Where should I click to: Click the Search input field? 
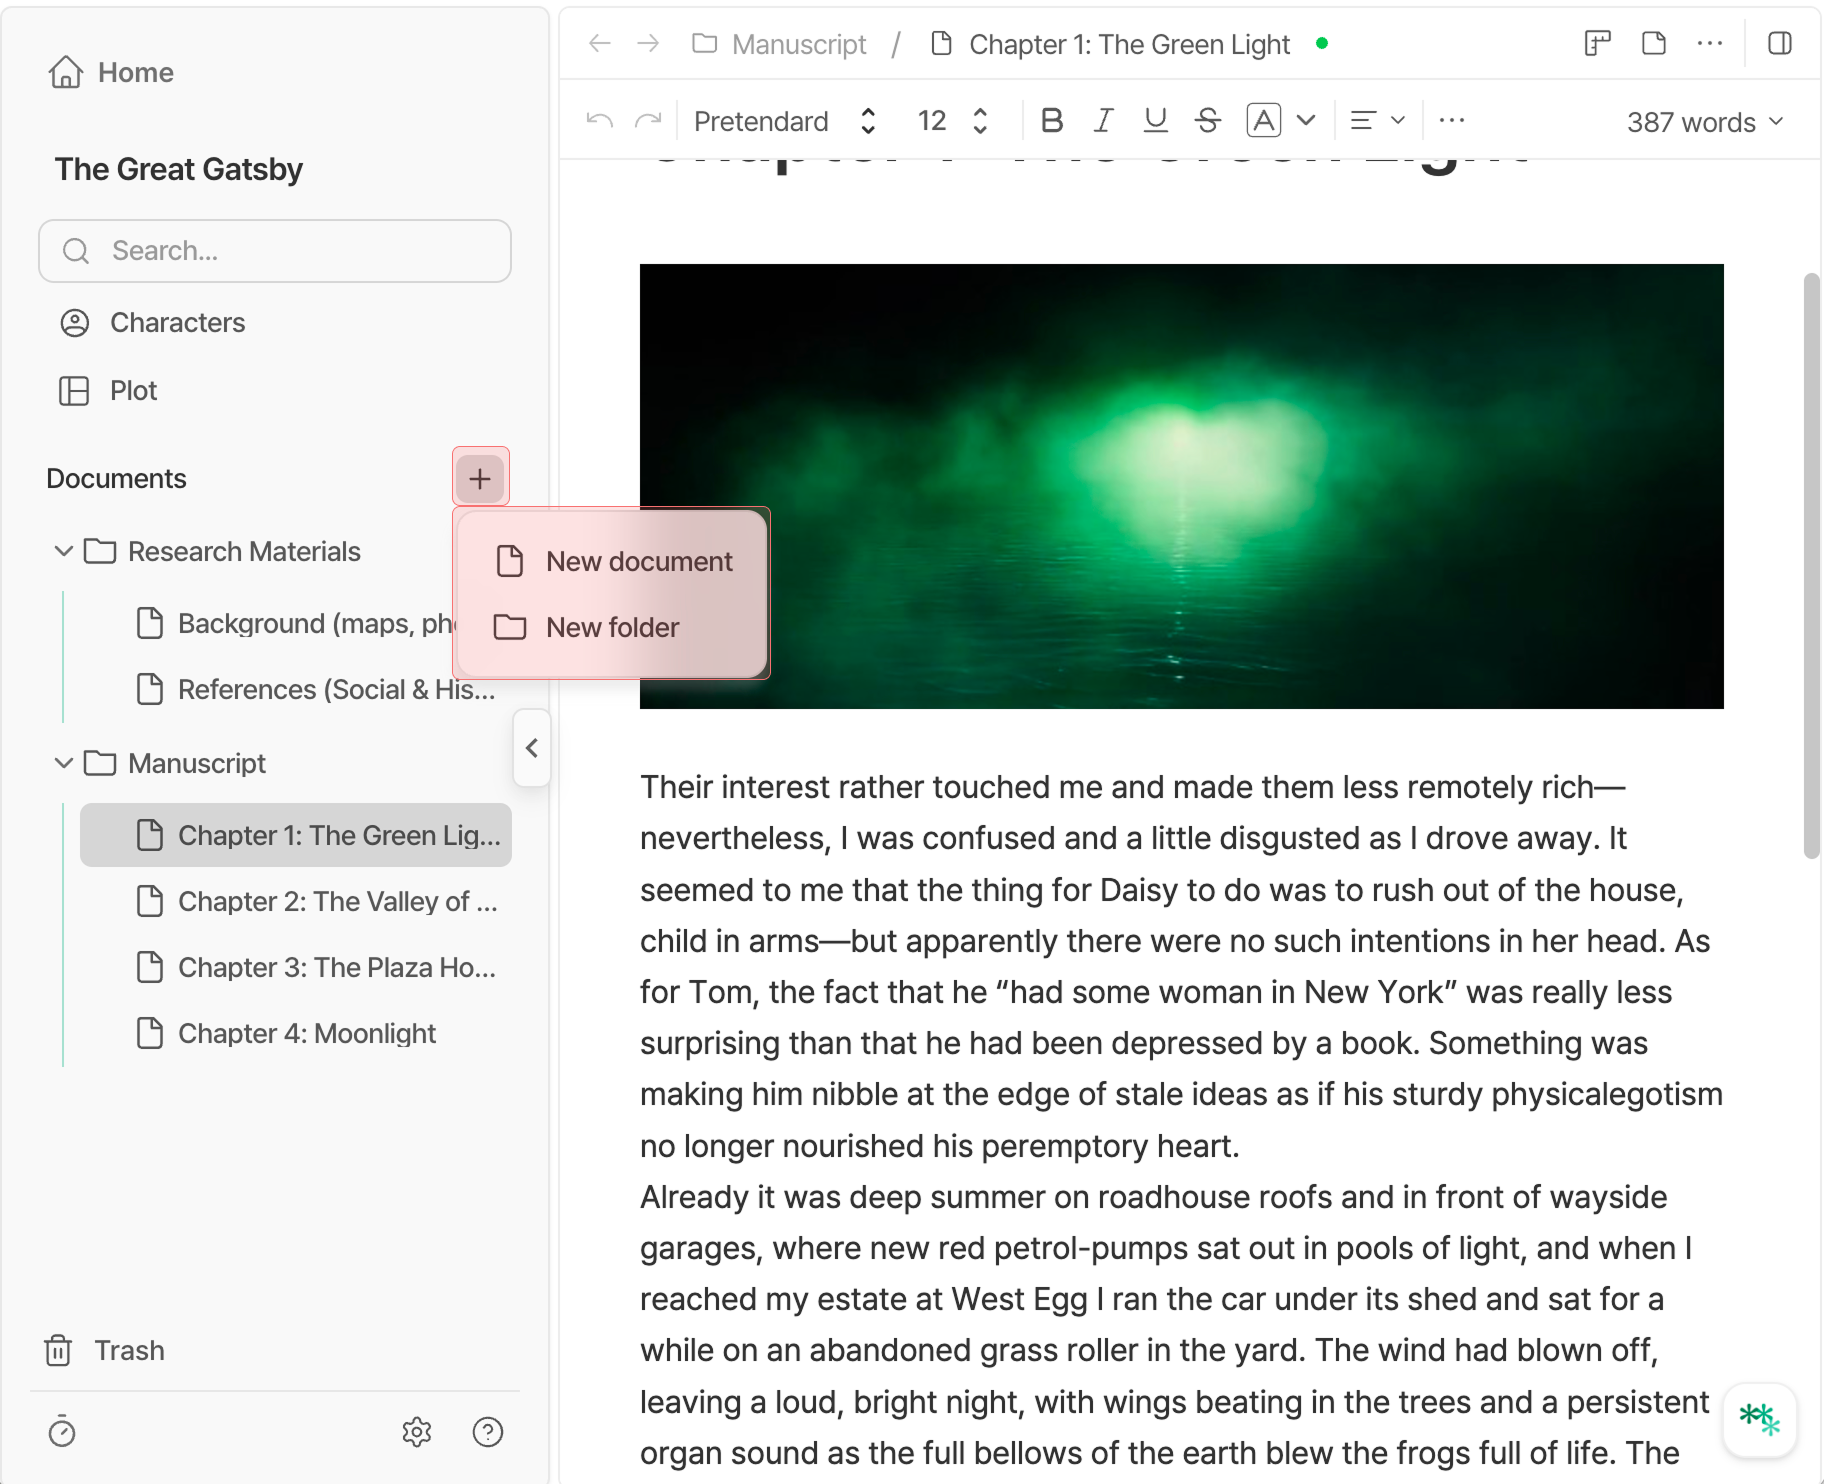(275, 251)
